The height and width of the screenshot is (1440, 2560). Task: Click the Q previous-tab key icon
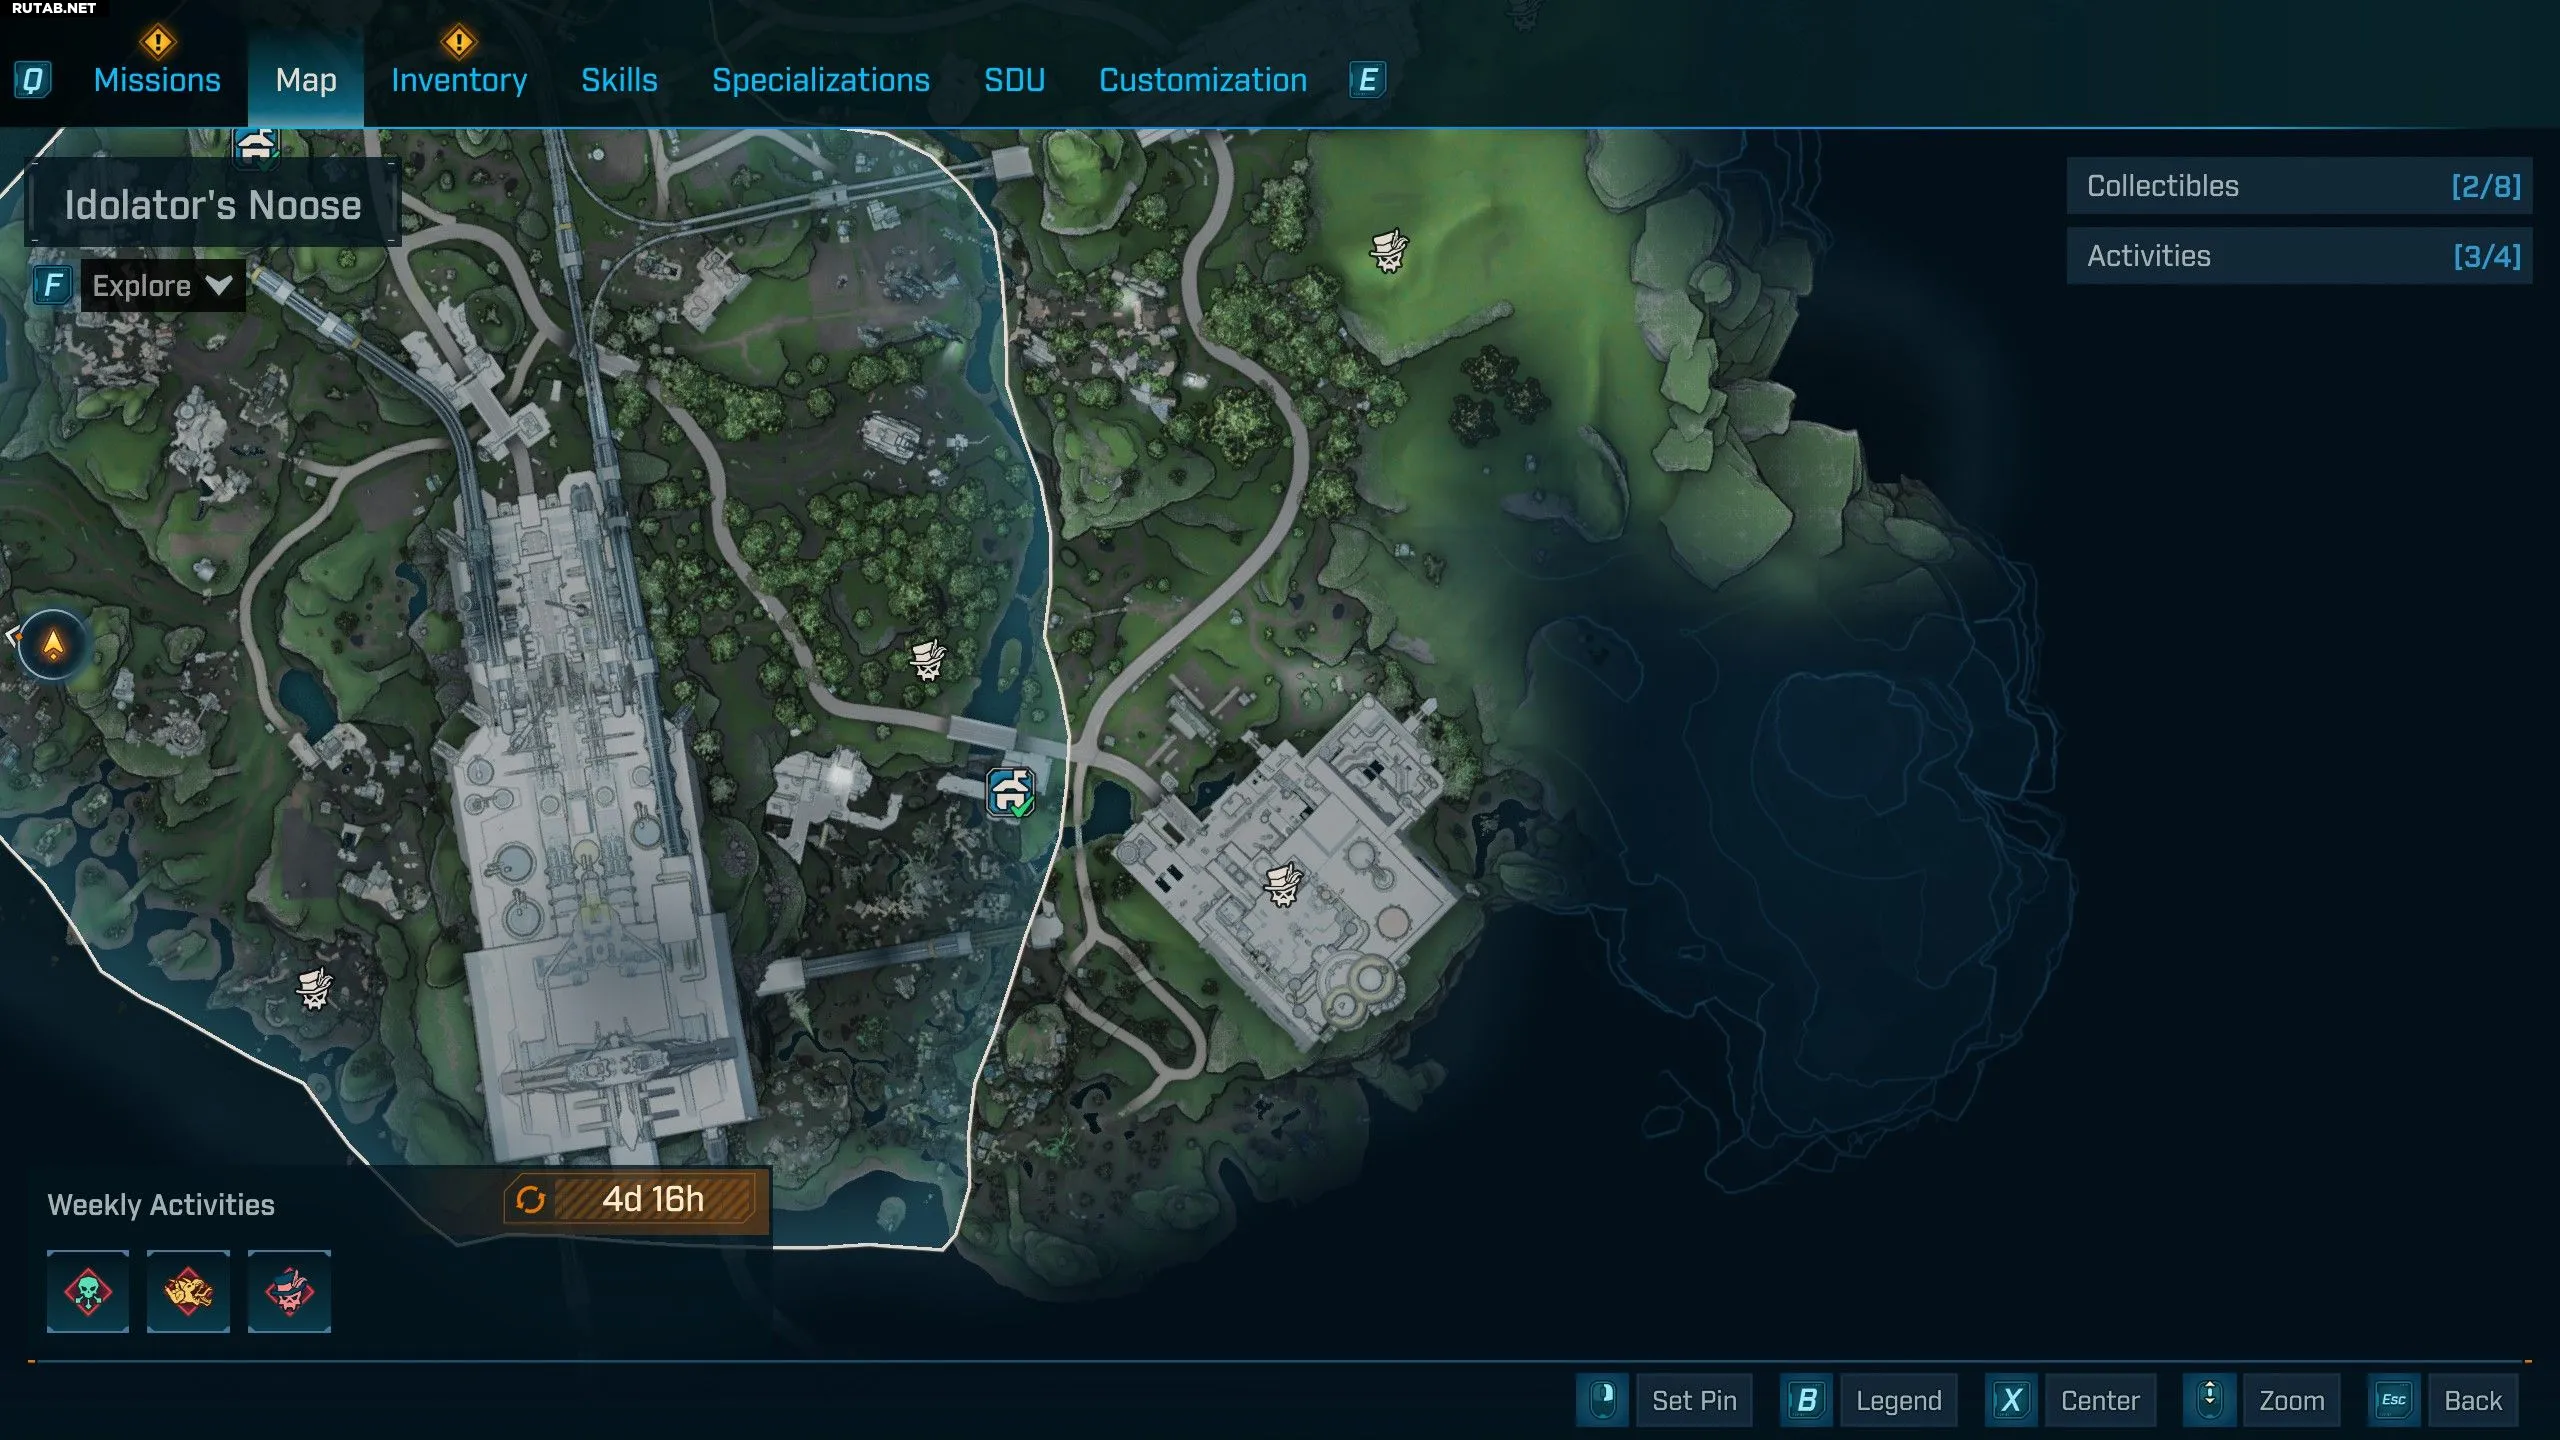[32, 80]
